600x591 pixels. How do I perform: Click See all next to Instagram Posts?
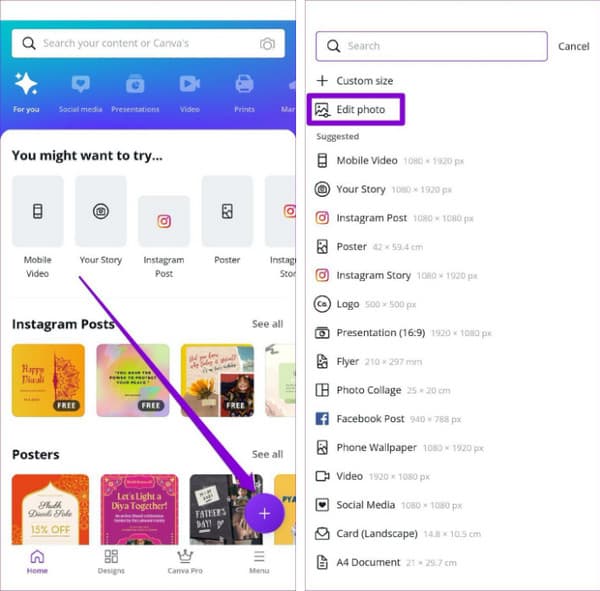[x=267, y=324]
